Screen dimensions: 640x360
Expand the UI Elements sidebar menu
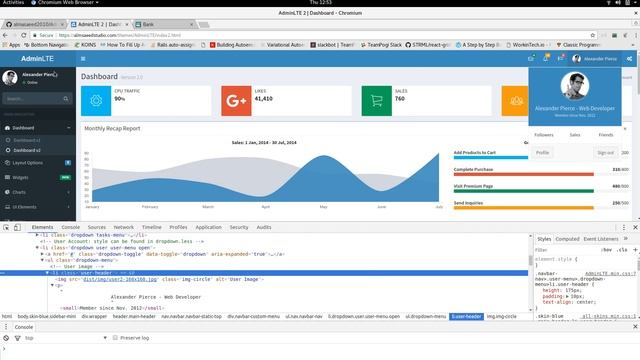pos(38,207)
